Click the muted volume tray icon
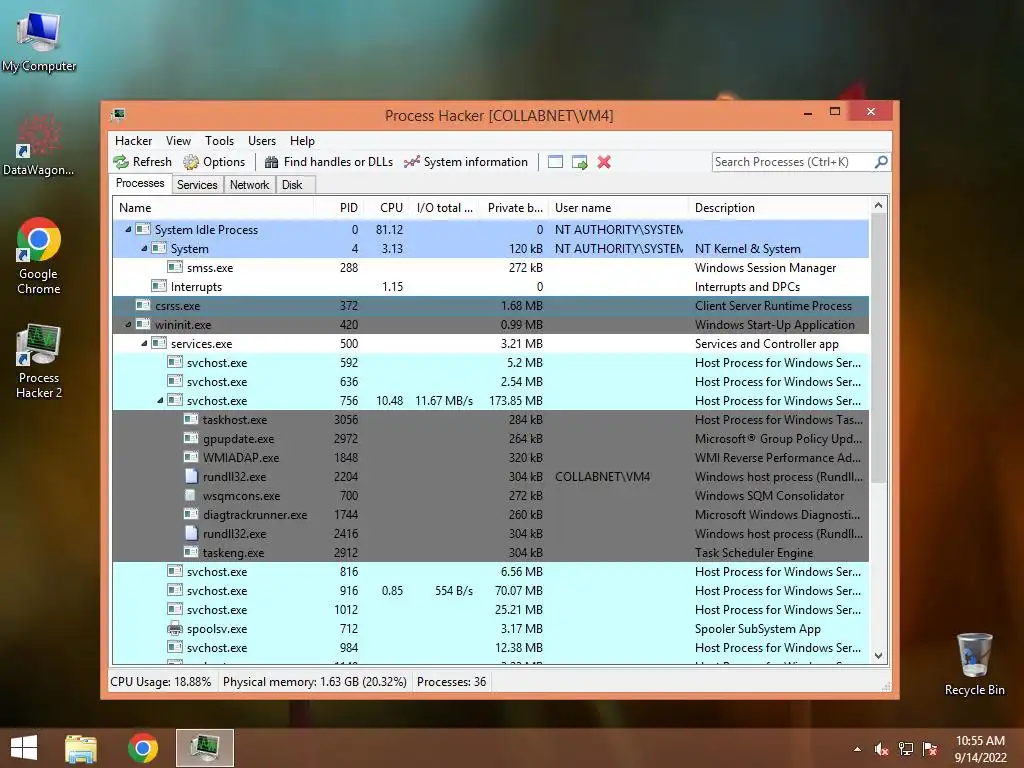The height and width of the screenshot is (768, 1024). point(882,749)
